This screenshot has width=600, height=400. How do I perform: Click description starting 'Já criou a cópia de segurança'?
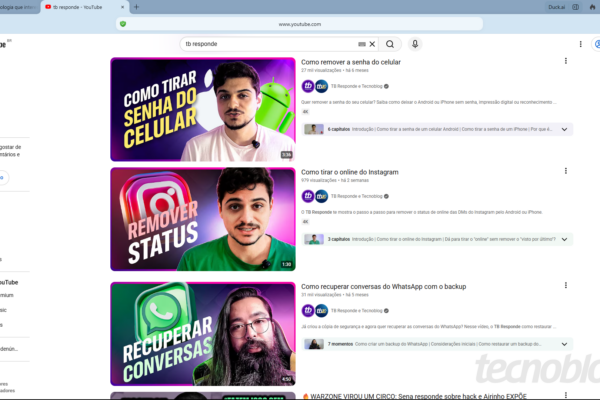pos(429,327)
